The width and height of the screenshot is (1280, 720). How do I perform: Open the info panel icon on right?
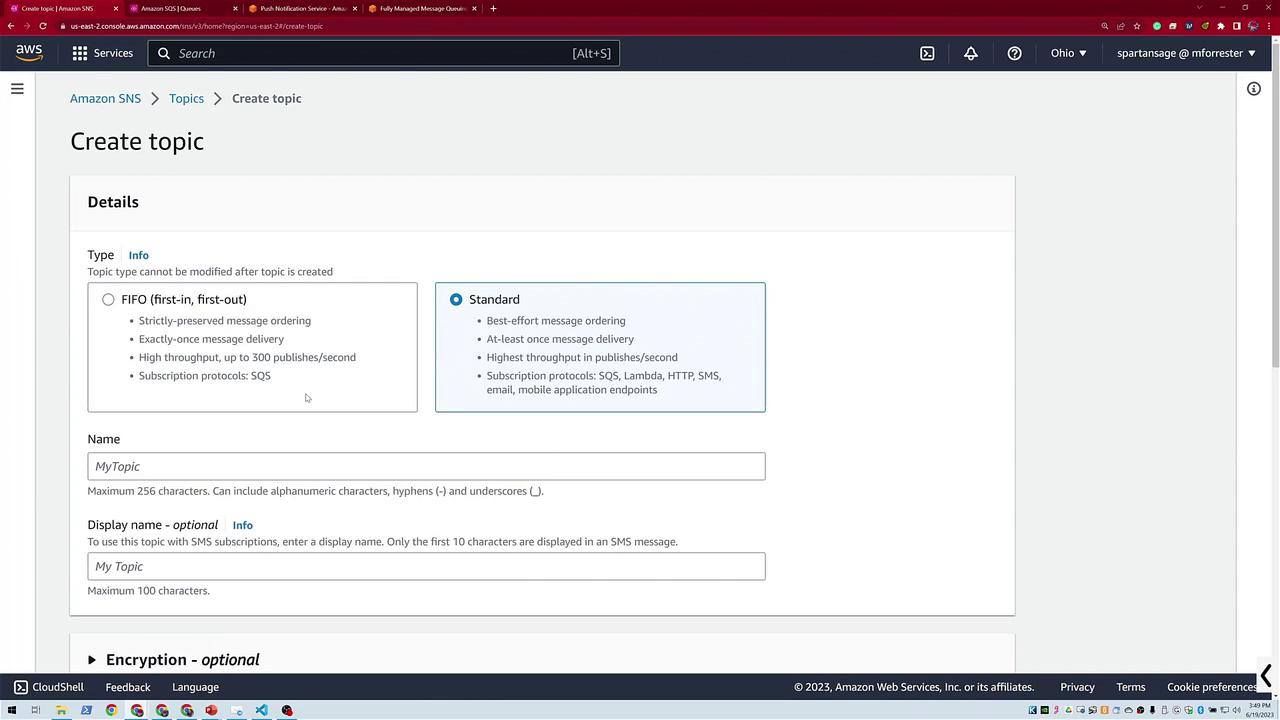pos(1254,89)
